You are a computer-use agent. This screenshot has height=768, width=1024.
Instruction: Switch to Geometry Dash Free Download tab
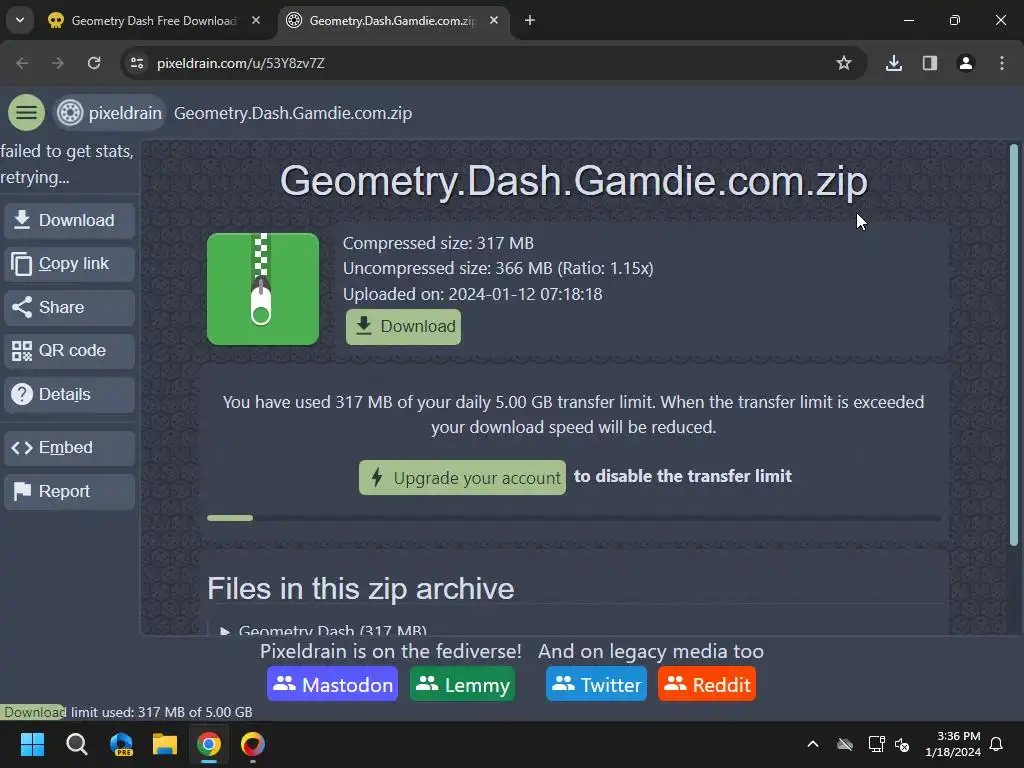pyautogui.click(x=153, y=21)
